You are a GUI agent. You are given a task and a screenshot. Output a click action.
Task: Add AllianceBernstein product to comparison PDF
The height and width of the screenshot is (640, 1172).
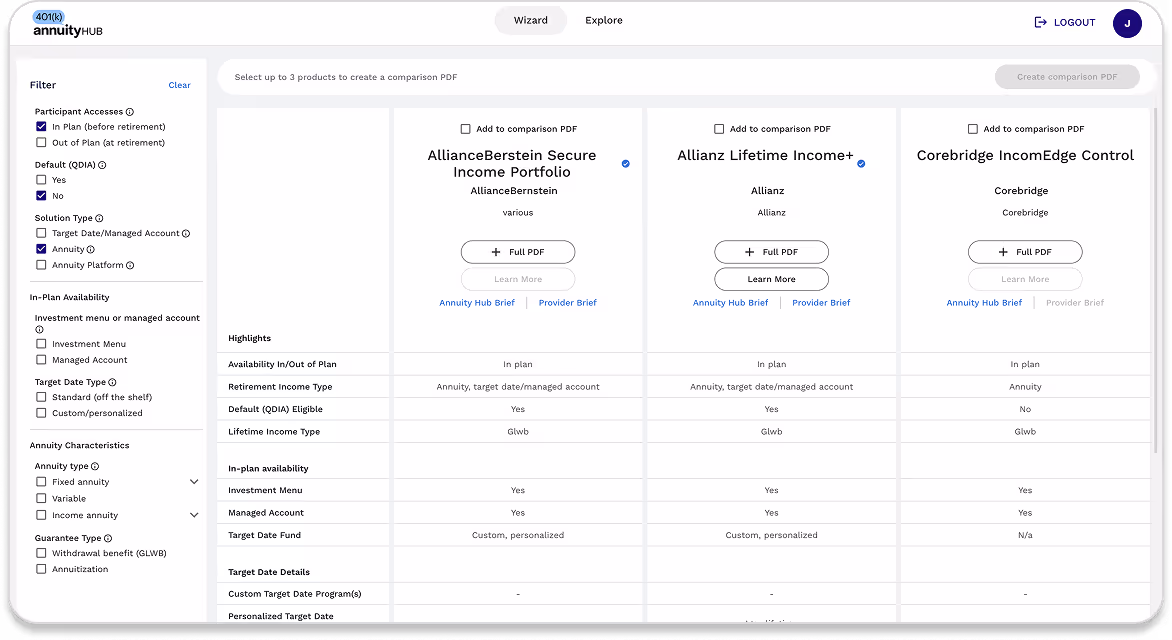coord(466,129)
